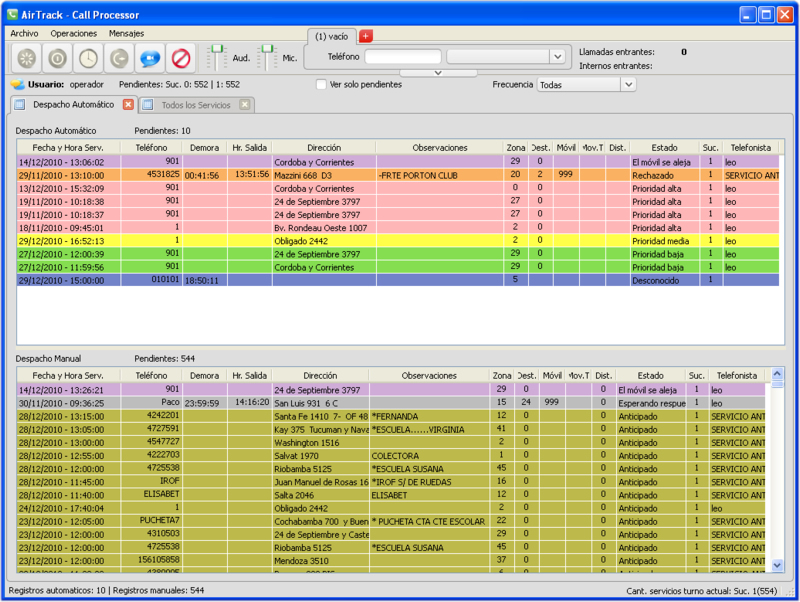Click the -FRTE PORTON CLUB observation cell
The image size is (800, 602).
point(440,175)
